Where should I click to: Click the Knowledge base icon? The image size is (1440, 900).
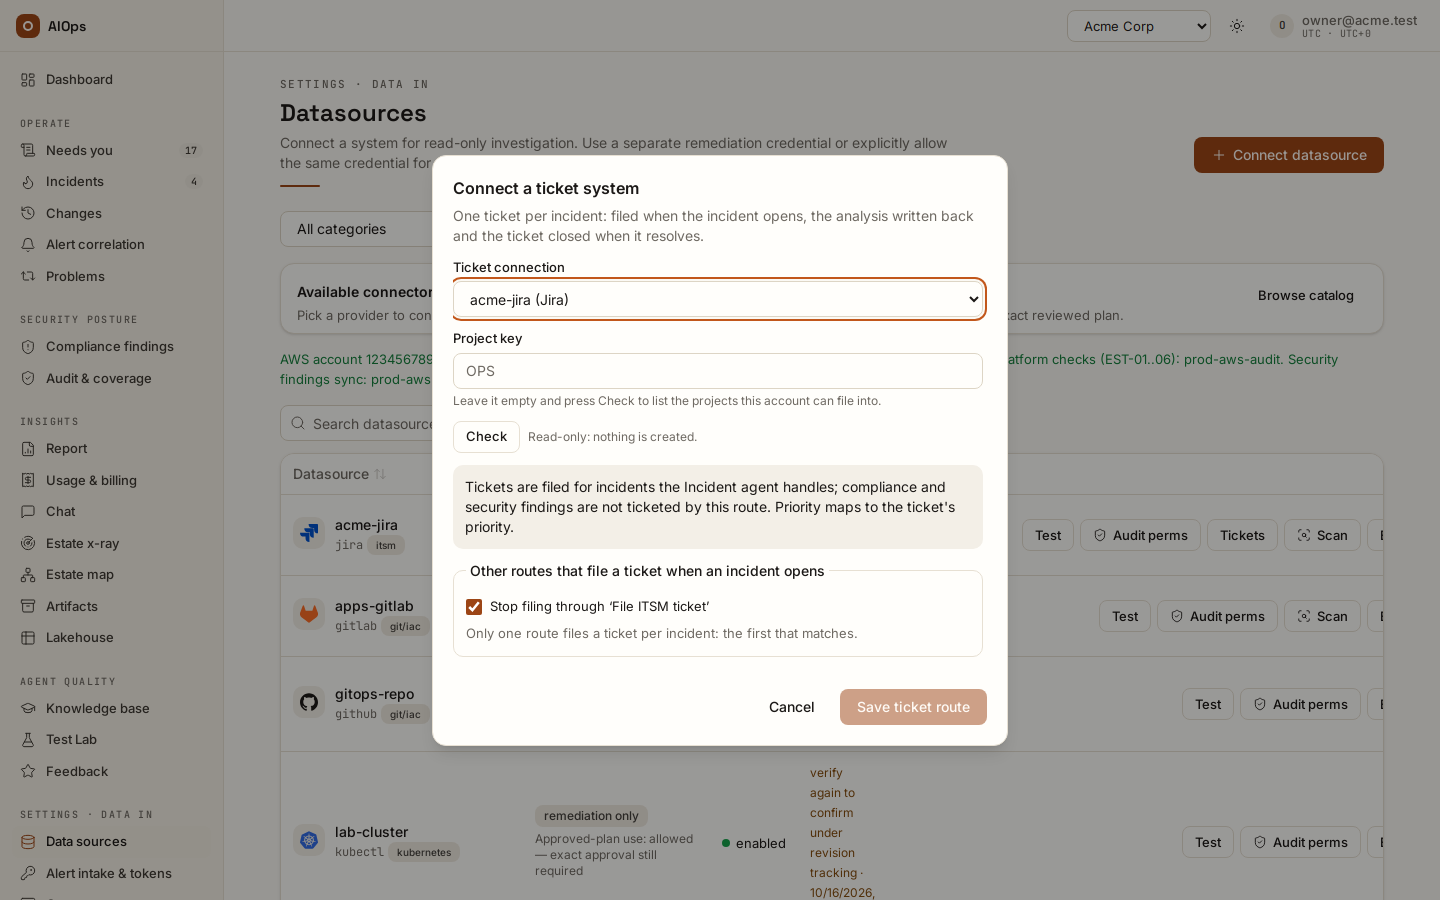(x=28, y=708)
